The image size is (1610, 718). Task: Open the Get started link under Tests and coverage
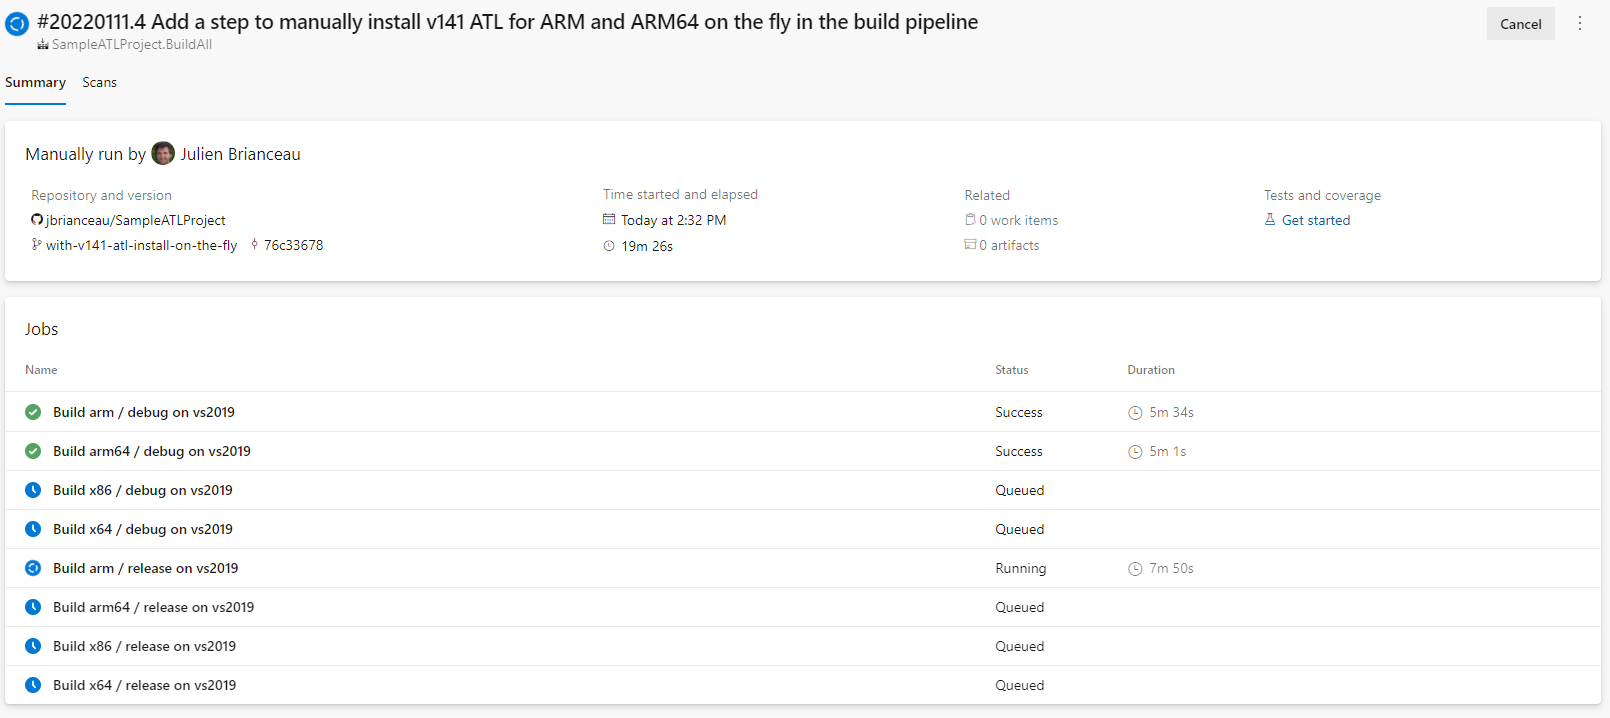point(1316,220)
